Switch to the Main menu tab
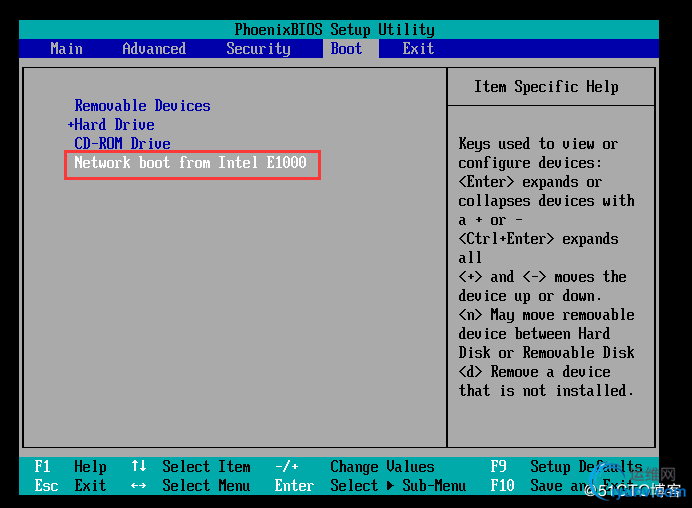 [66, 49]
